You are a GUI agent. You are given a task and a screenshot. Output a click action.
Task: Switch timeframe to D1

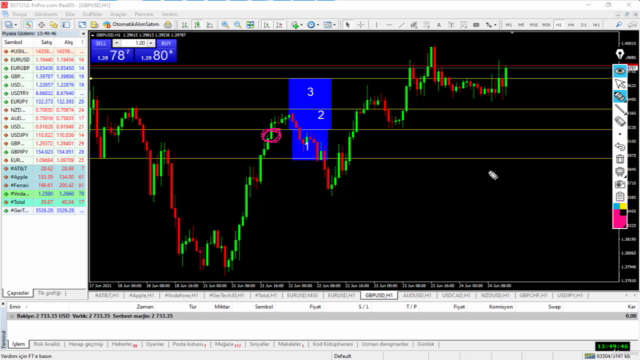pos(584,25)
